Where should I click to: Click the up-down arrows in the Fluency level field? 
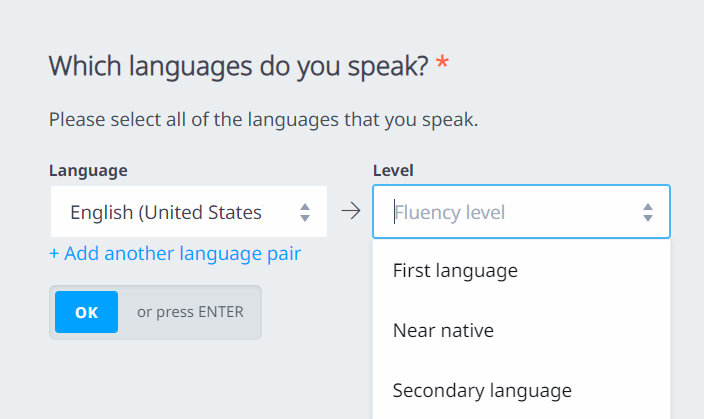(x=648, y=212)
